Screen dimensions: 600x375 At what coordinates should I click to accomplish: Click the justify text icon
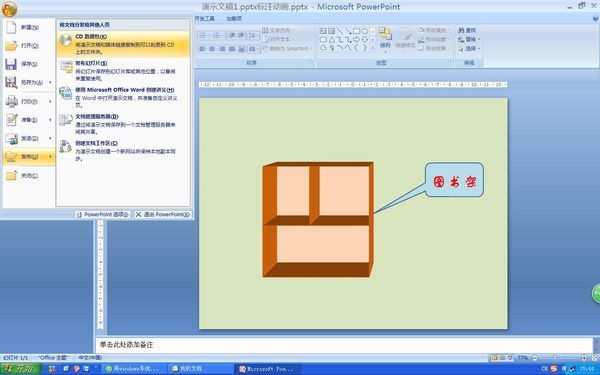click(232, 49)
